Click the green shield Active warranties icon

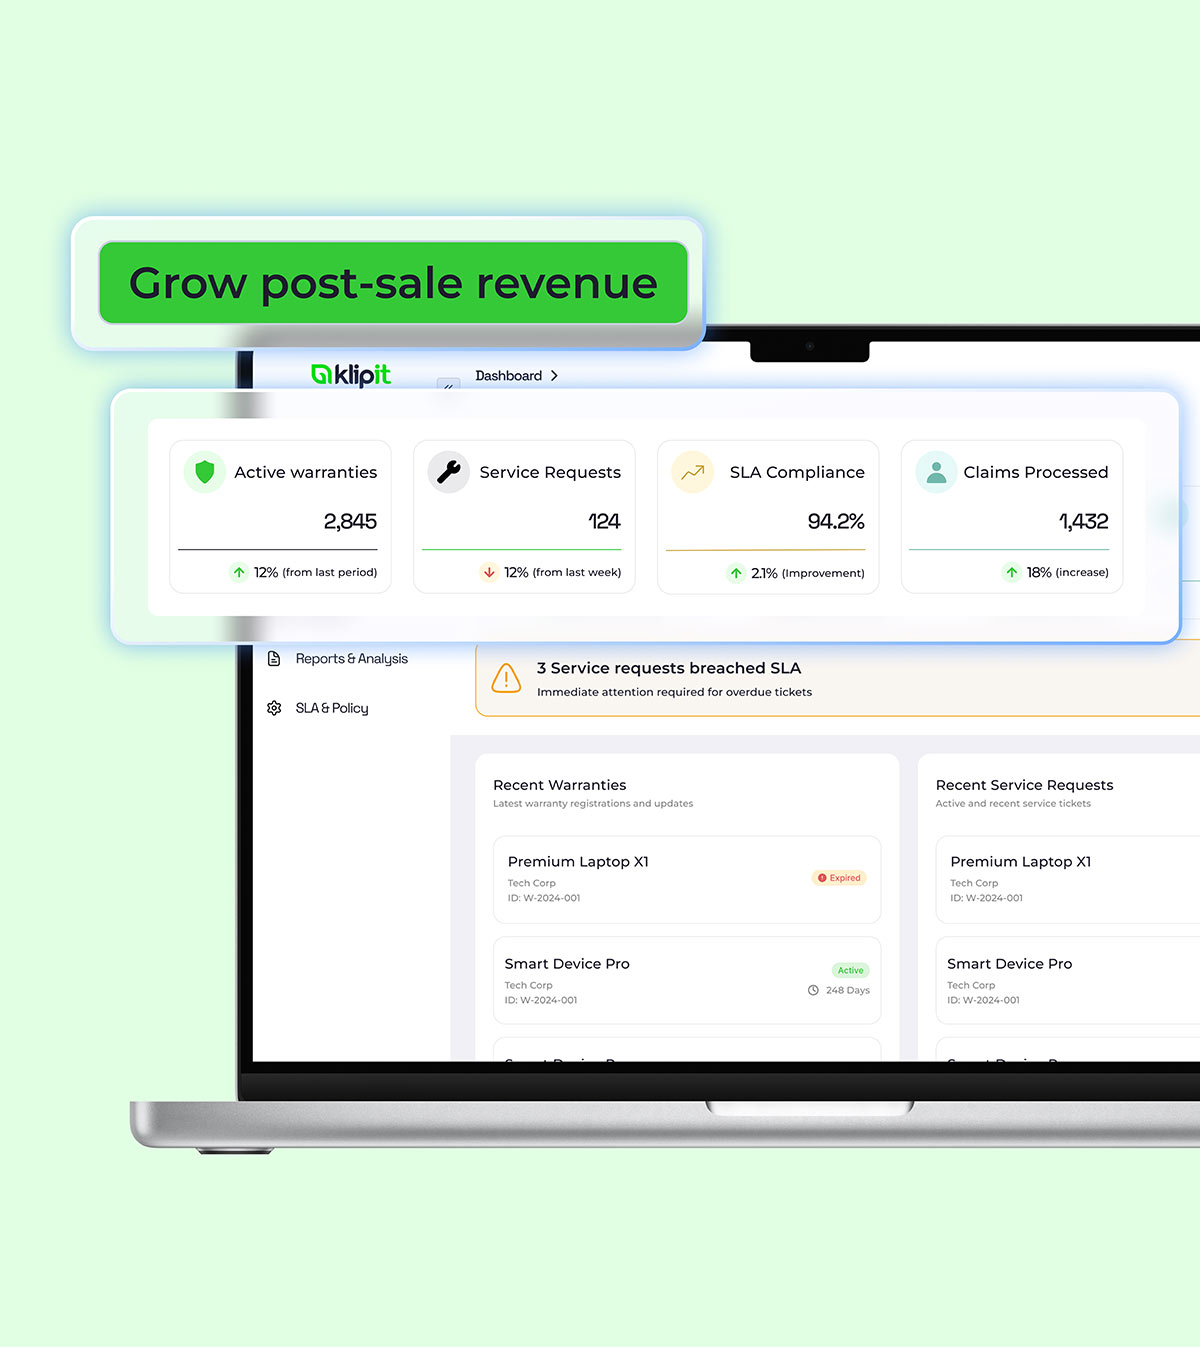coord(205,472)
